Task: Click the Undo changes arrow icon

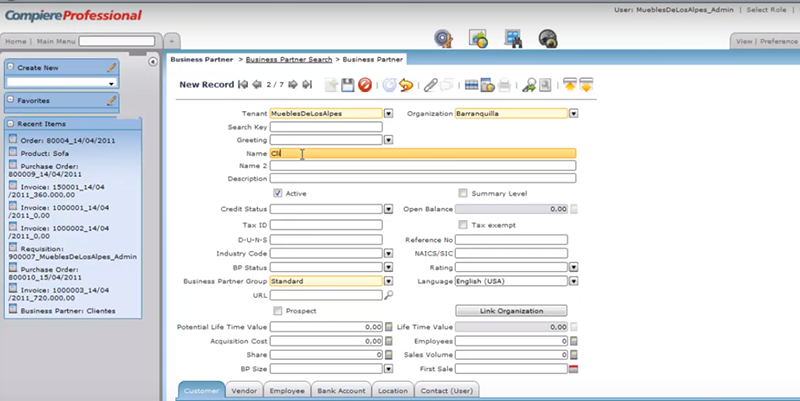Action: 406,85
